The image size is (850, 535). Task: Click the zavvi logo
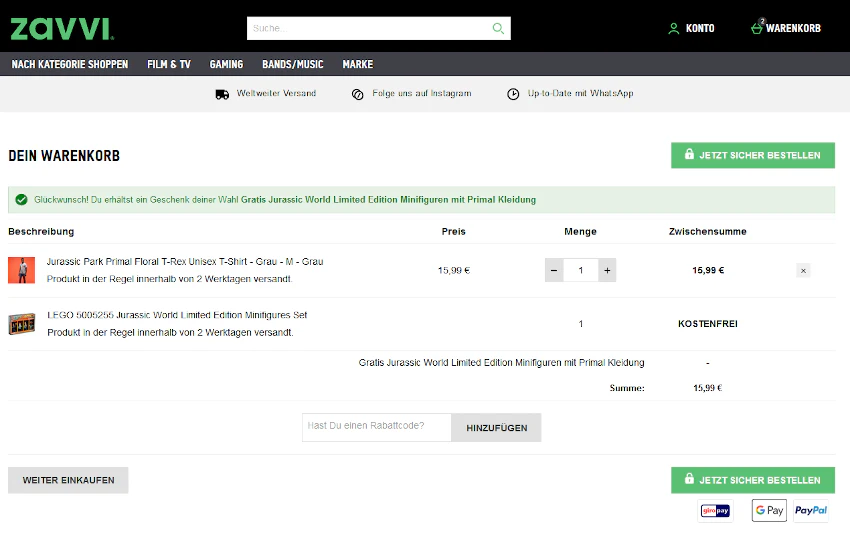pos(62,29)
